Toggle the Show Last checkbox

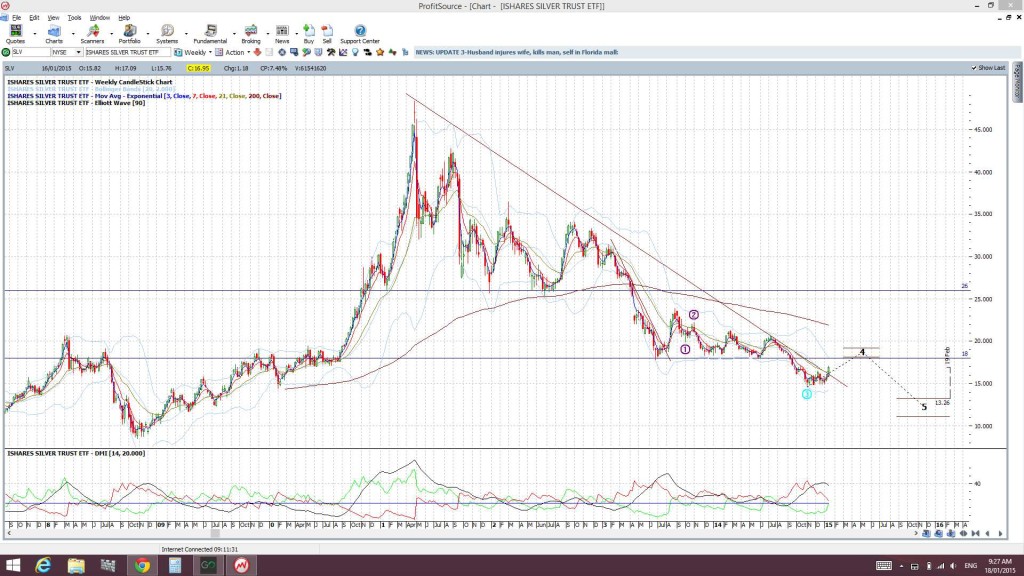(974, 68)
